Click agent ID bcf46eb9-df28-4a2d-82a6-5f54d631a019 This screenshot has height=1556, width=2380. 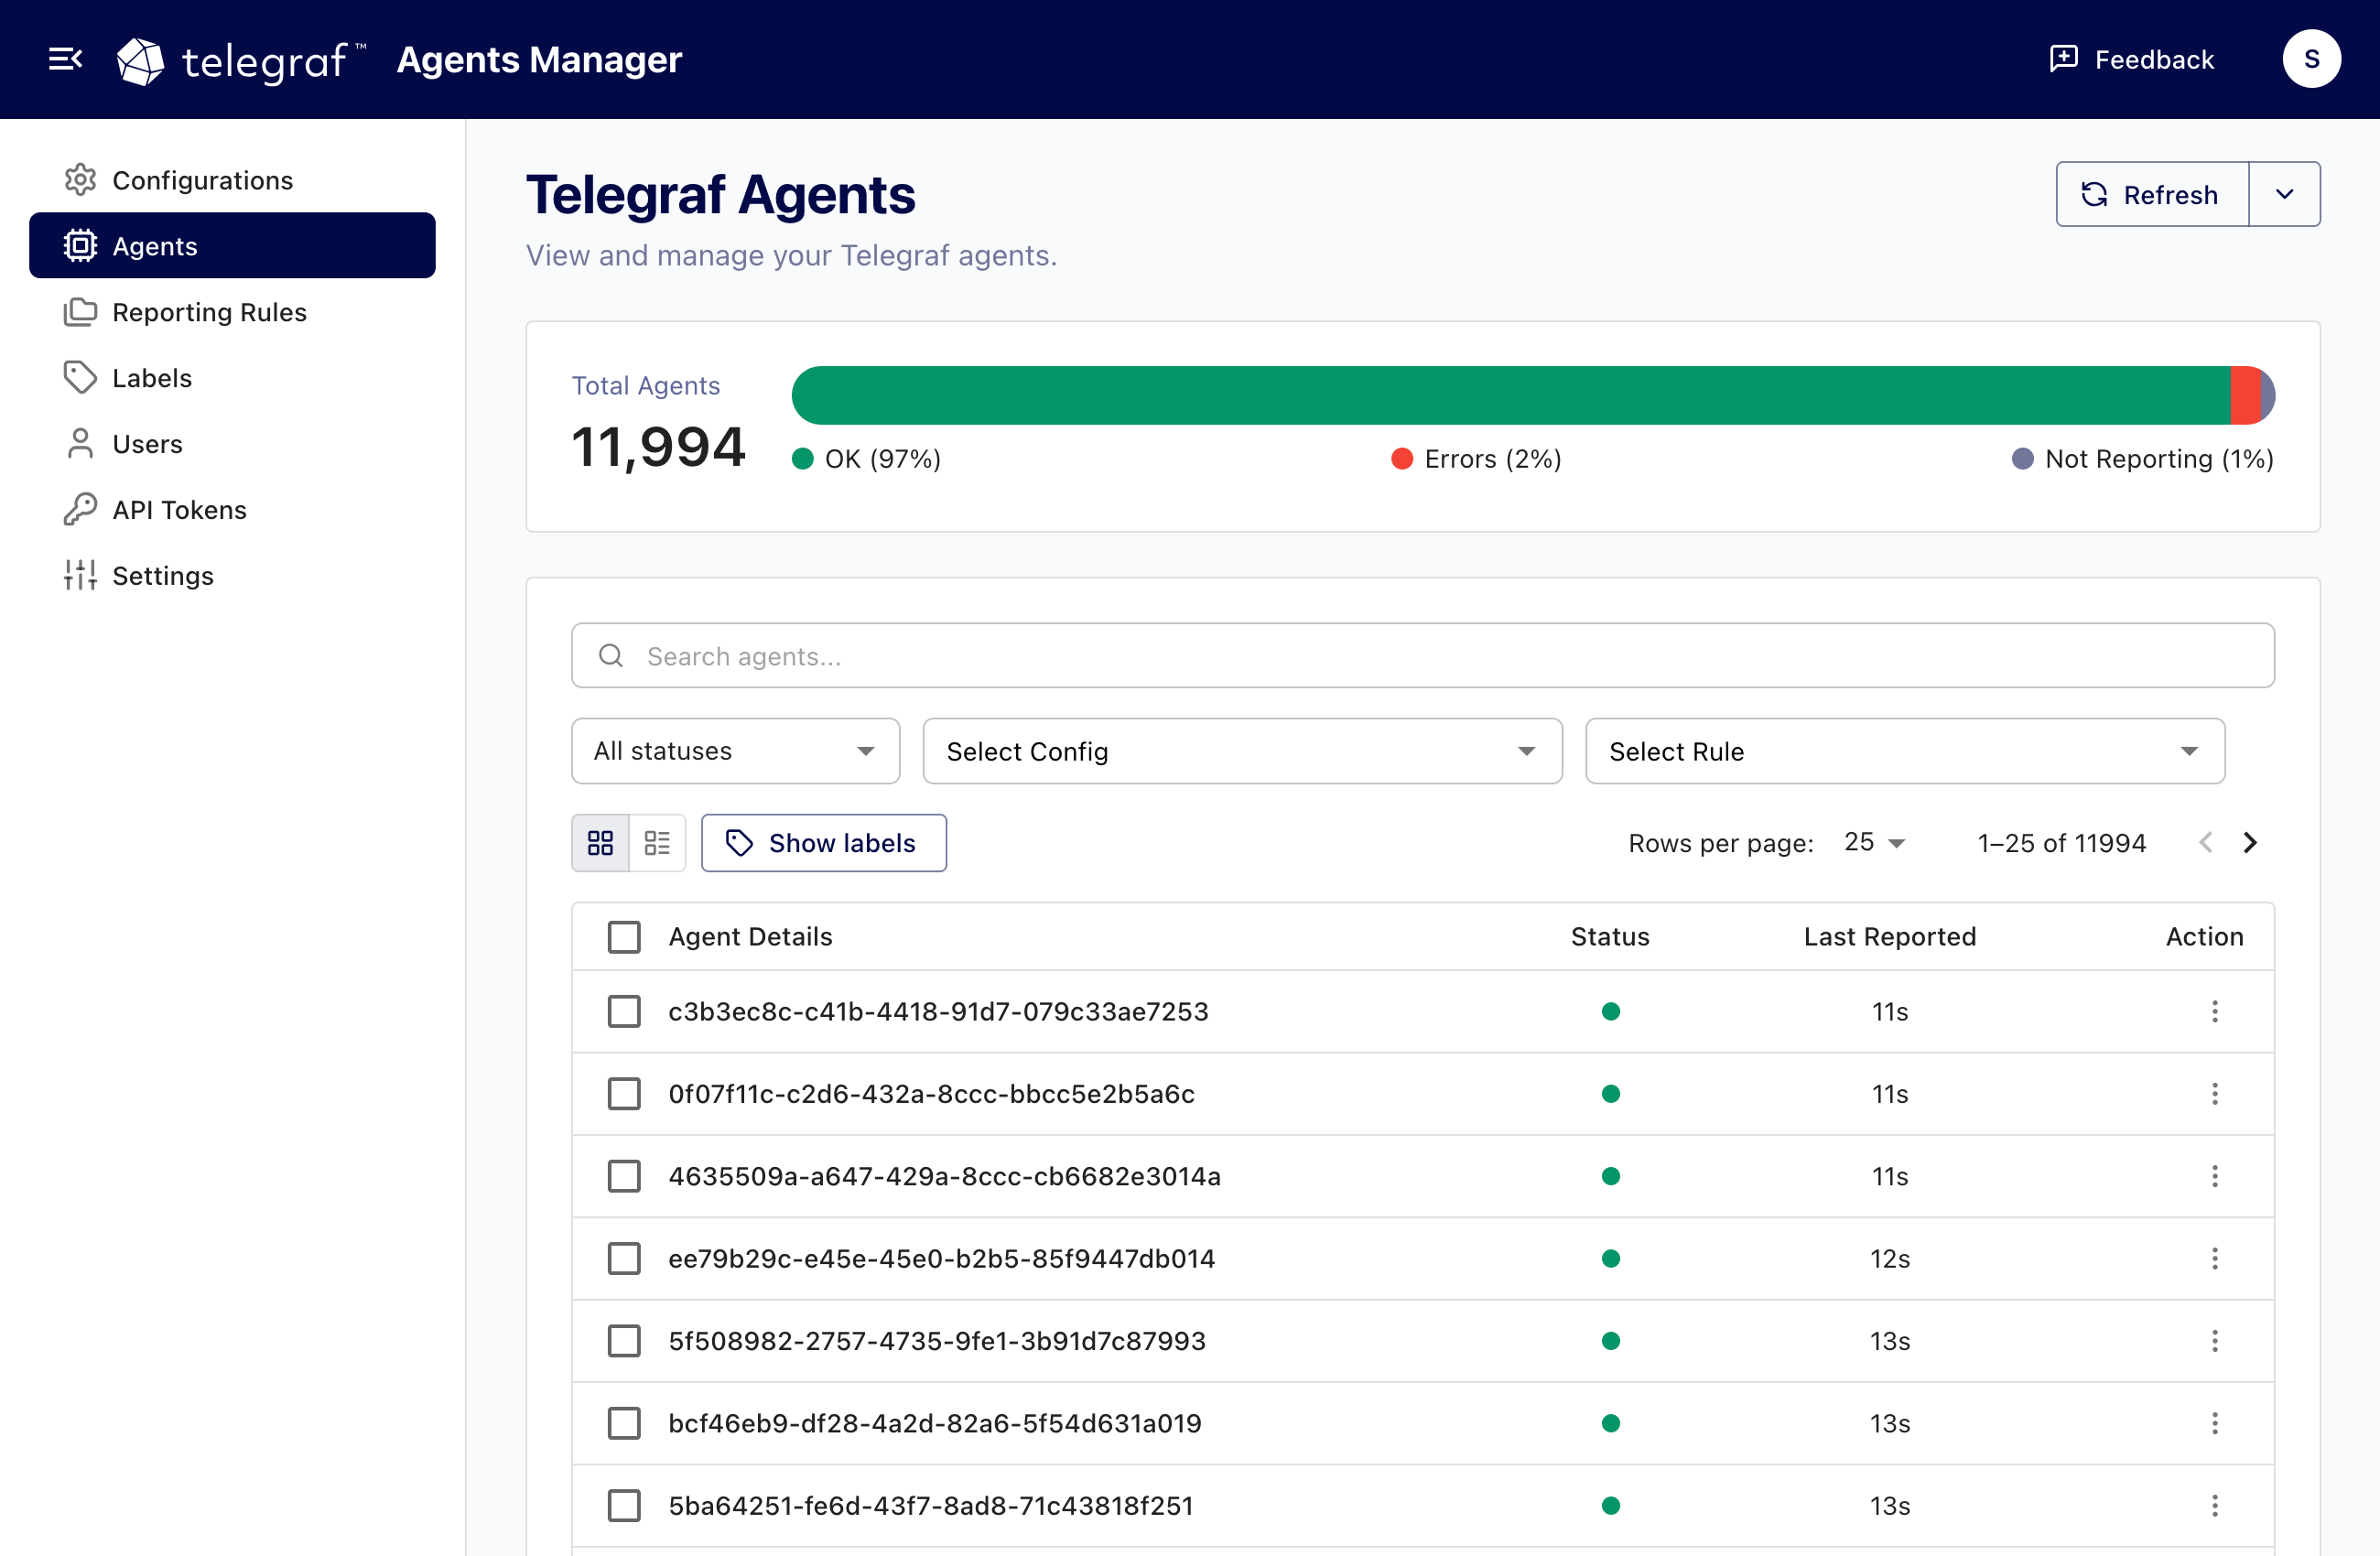pyautogui.click(x=935, y=1423)
